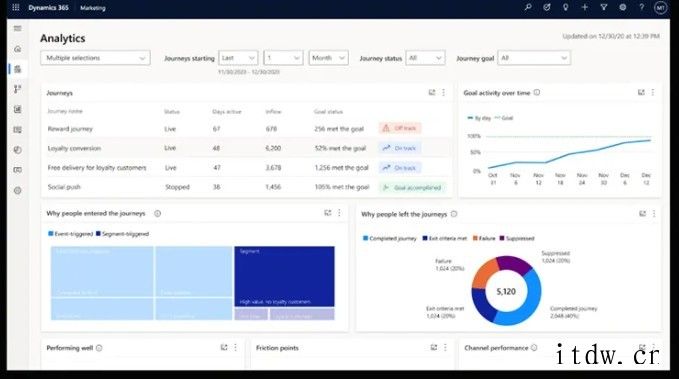Expand the Why people entered card
Screen dimensions: 679x379
pyautogui.click(x=328, y=213)
